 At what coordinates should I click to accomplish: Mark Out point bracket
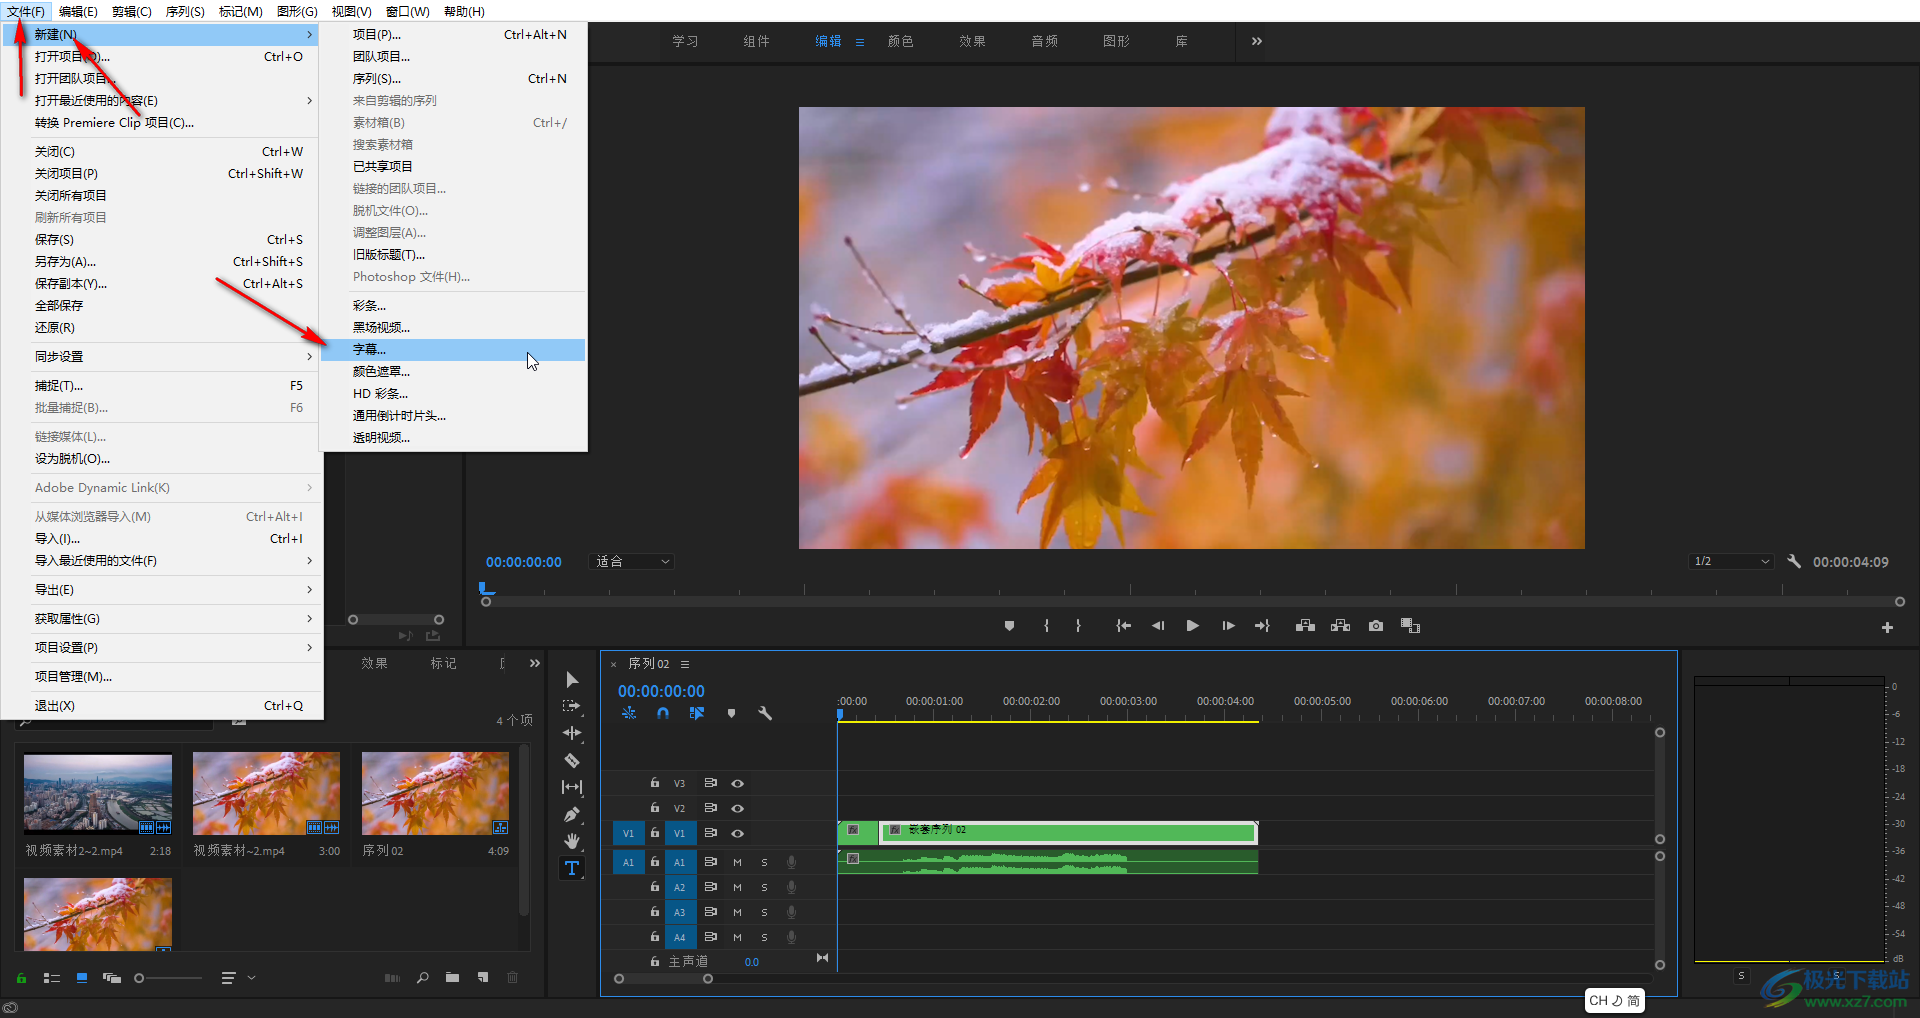click(1078, 626)
